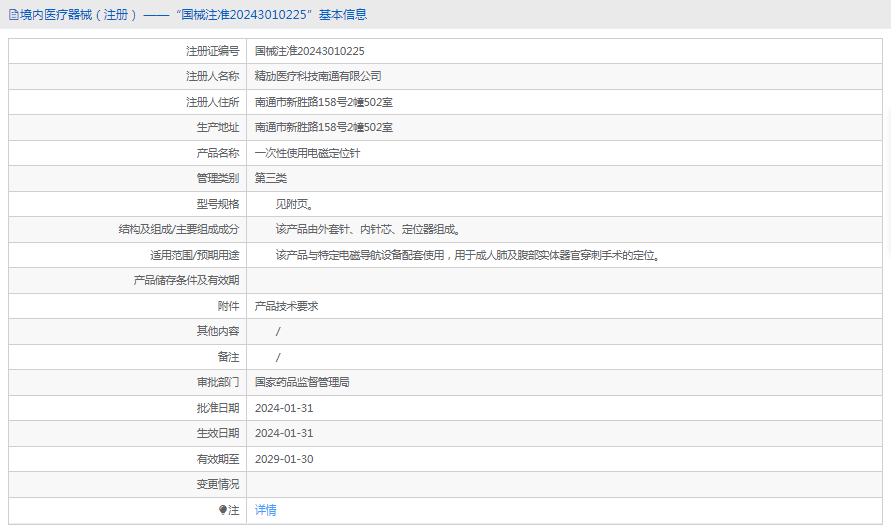The width and height of the screenshot is (891, 530).
Task: Click the 审批部门 label
Action: coord(218,382)
